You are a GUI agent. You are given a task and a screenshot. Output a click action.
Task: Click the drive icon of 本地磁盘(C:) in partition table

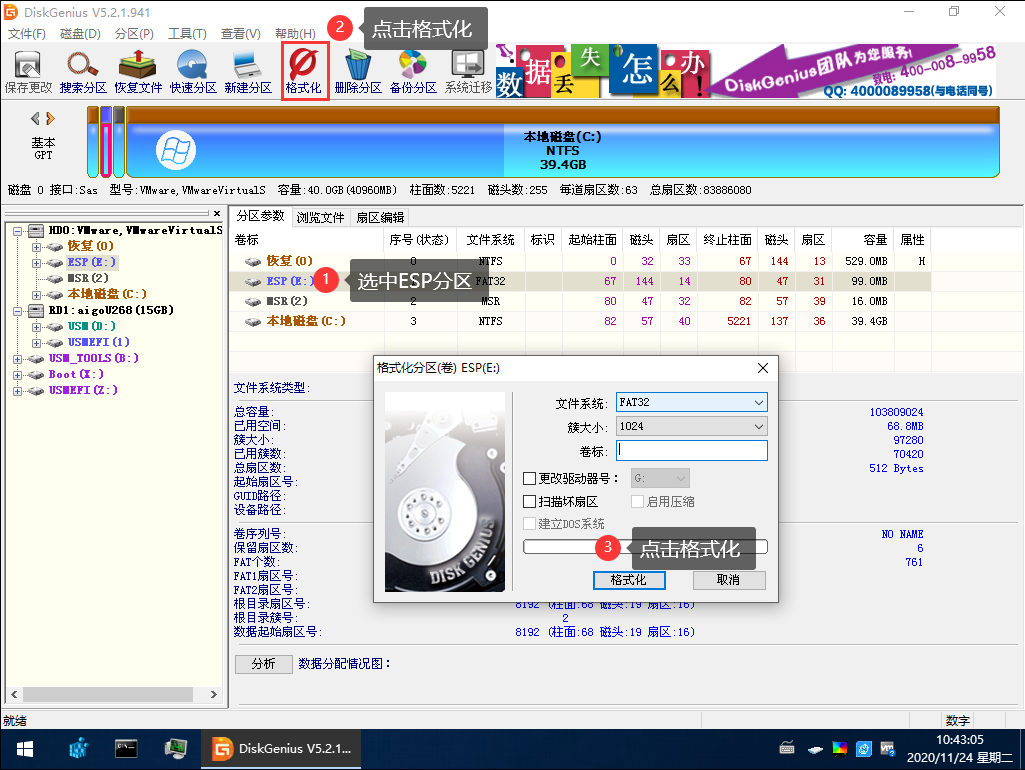tap(252, 322)
